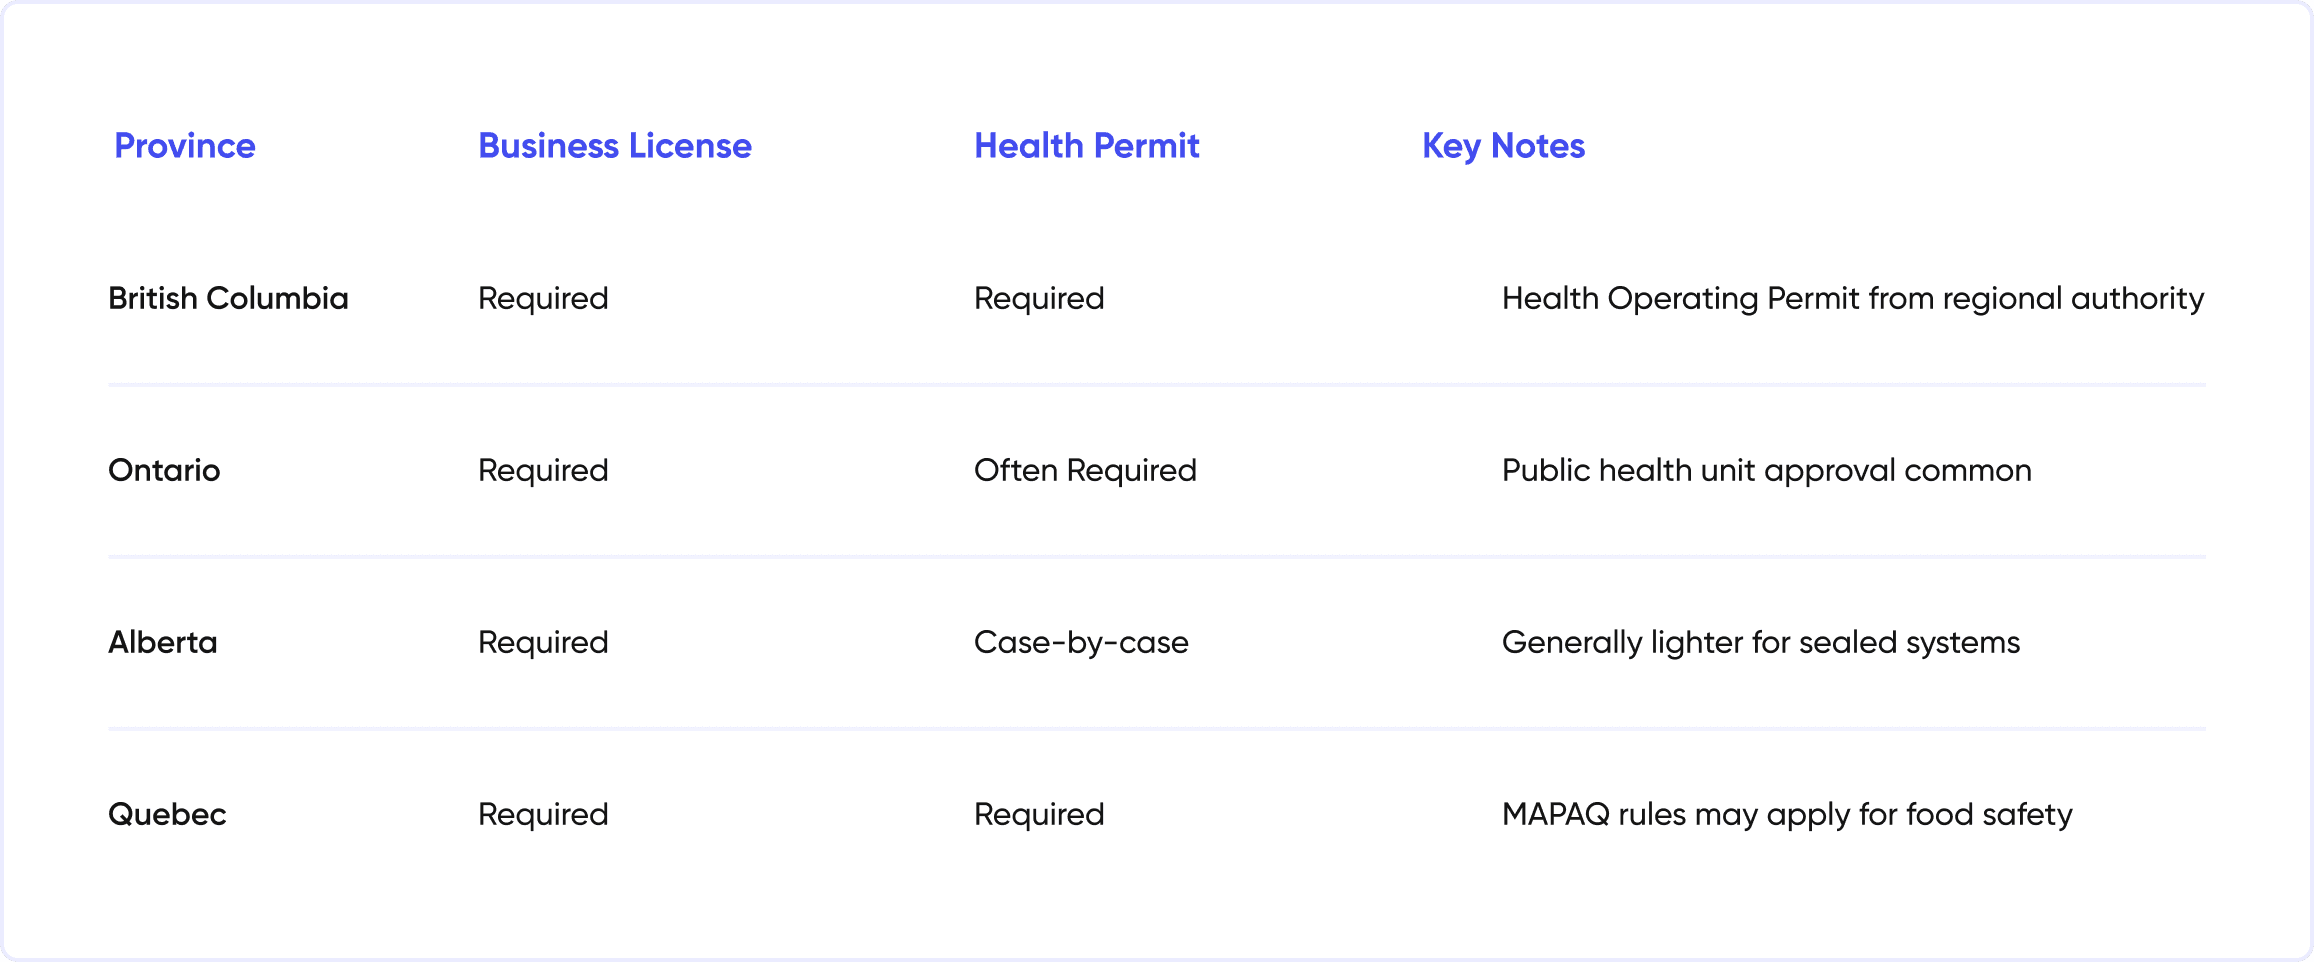Click Alberta's Case-by-case health permit cell
This screenshot has width=2314, height=962.
(1081, 643)
